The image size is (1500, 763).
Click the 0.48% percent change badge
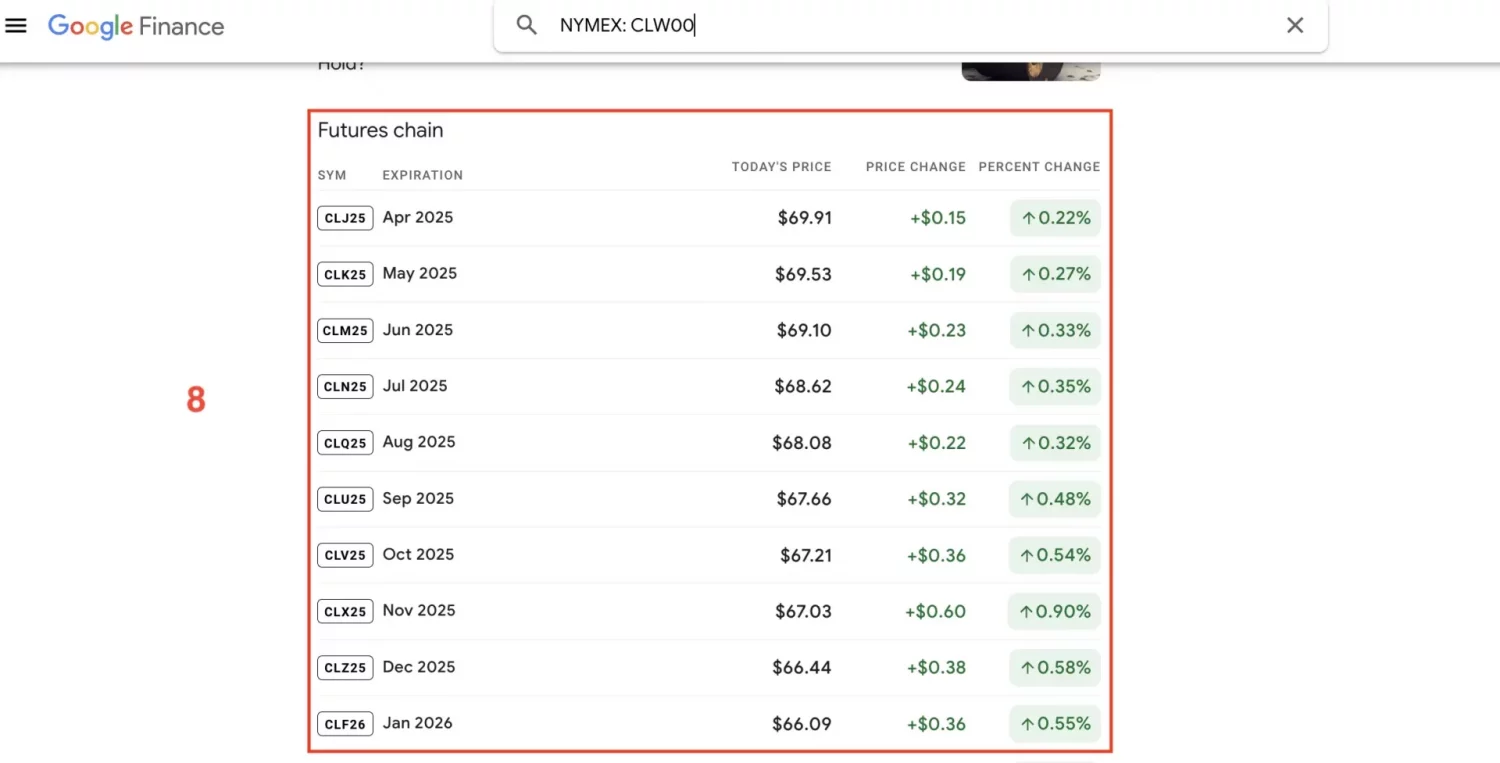click(x=1055, y=499)
